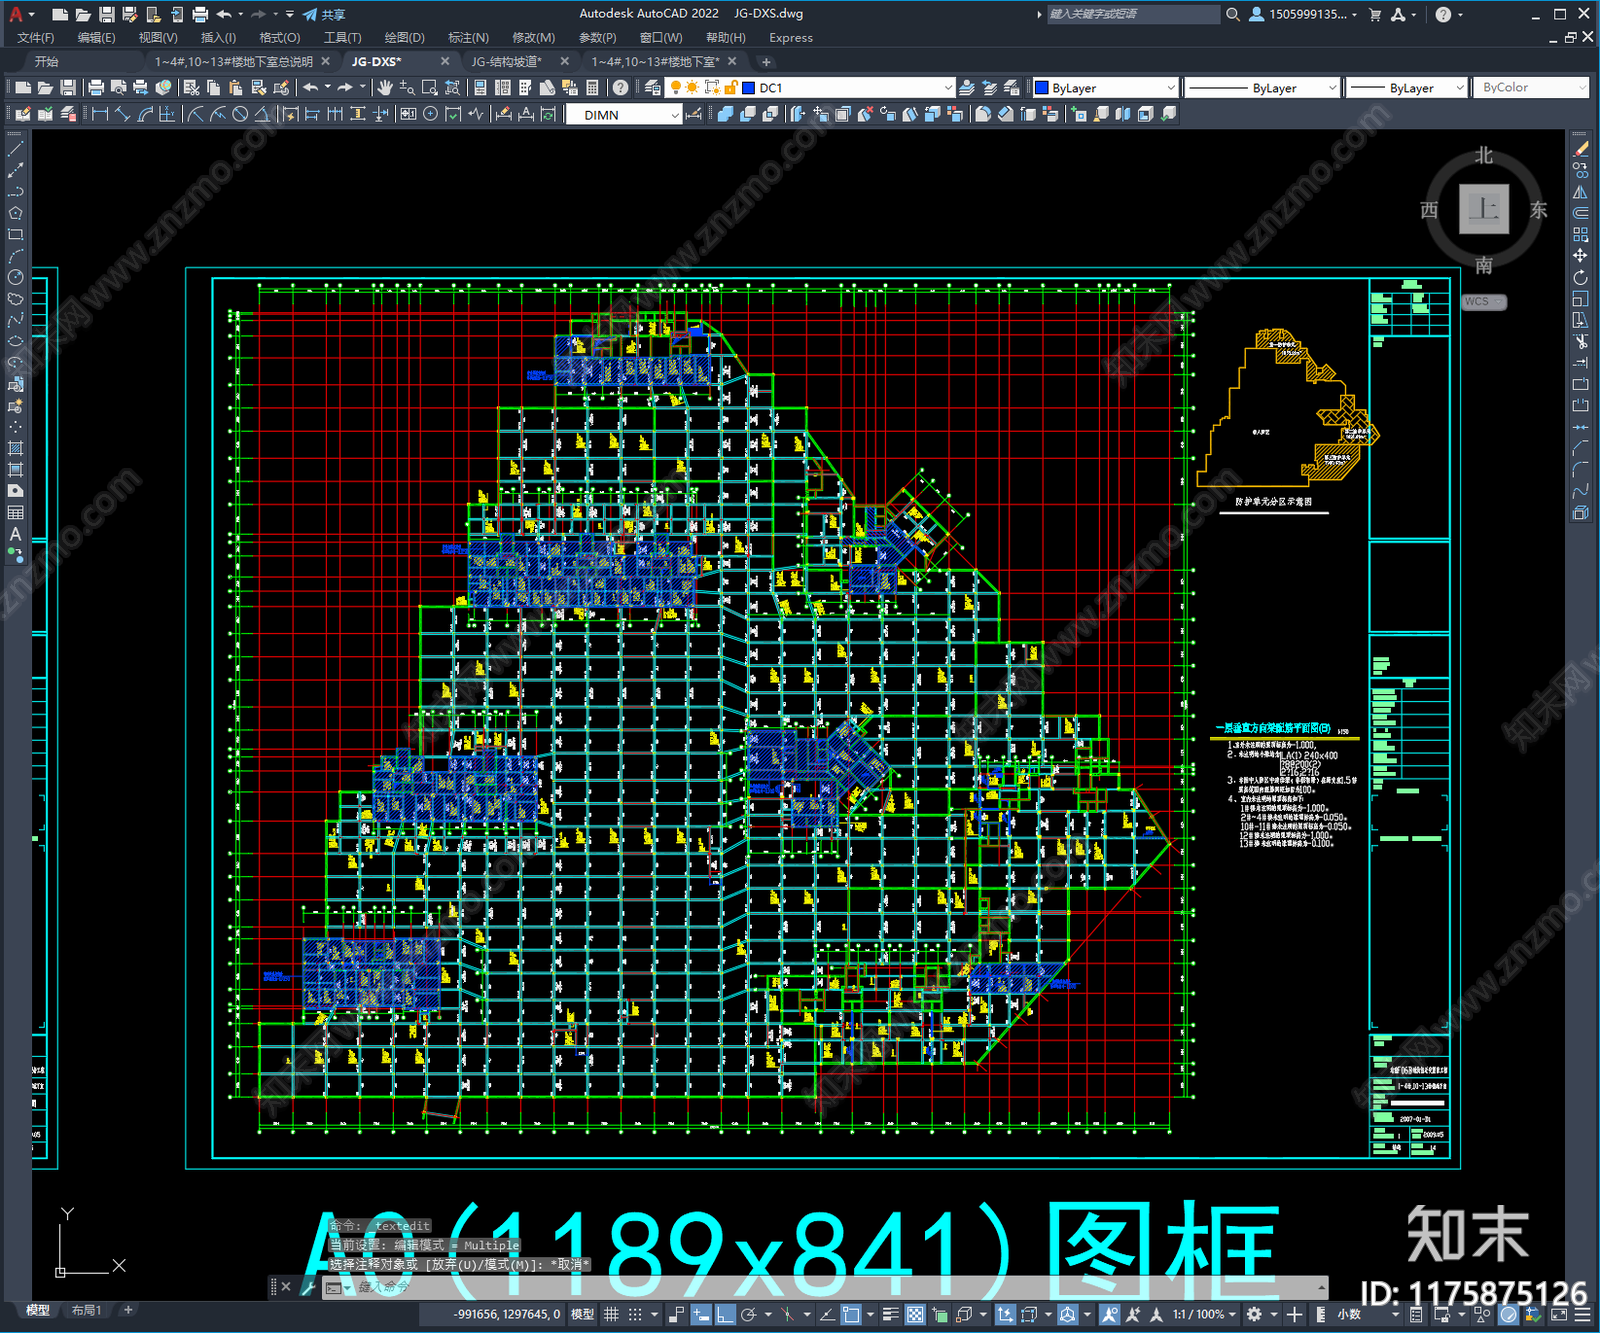1600x1333 pixels.
Task: Click the blue layer color swatch beside DC1
Action: pos(749,88)
